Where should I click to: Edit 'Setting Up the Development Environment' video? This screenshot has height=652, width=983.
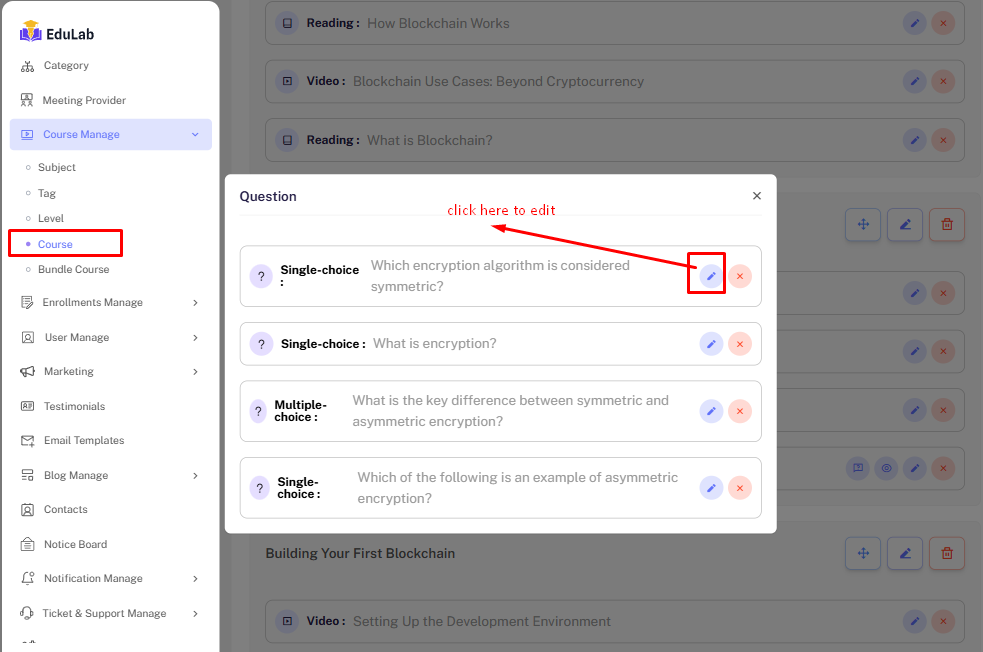click(x=914, y=622)
